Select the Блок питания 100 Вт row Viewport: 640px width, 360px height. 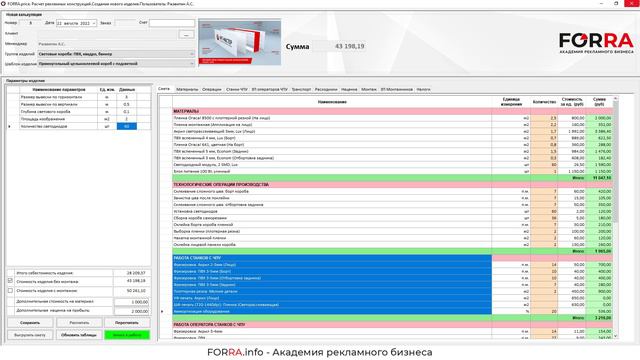pyautogui.click(x=392, y=171)
